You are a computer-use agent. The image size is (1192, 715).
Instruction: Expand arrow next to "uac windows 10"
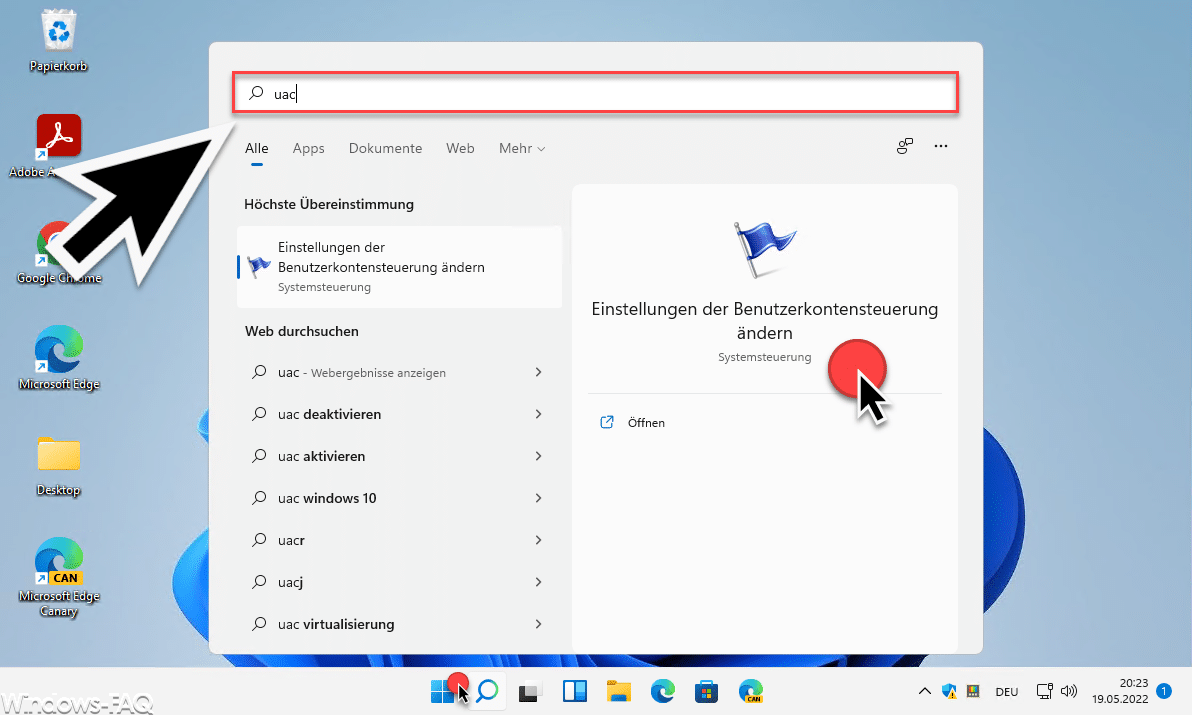[x=538, y=498]
